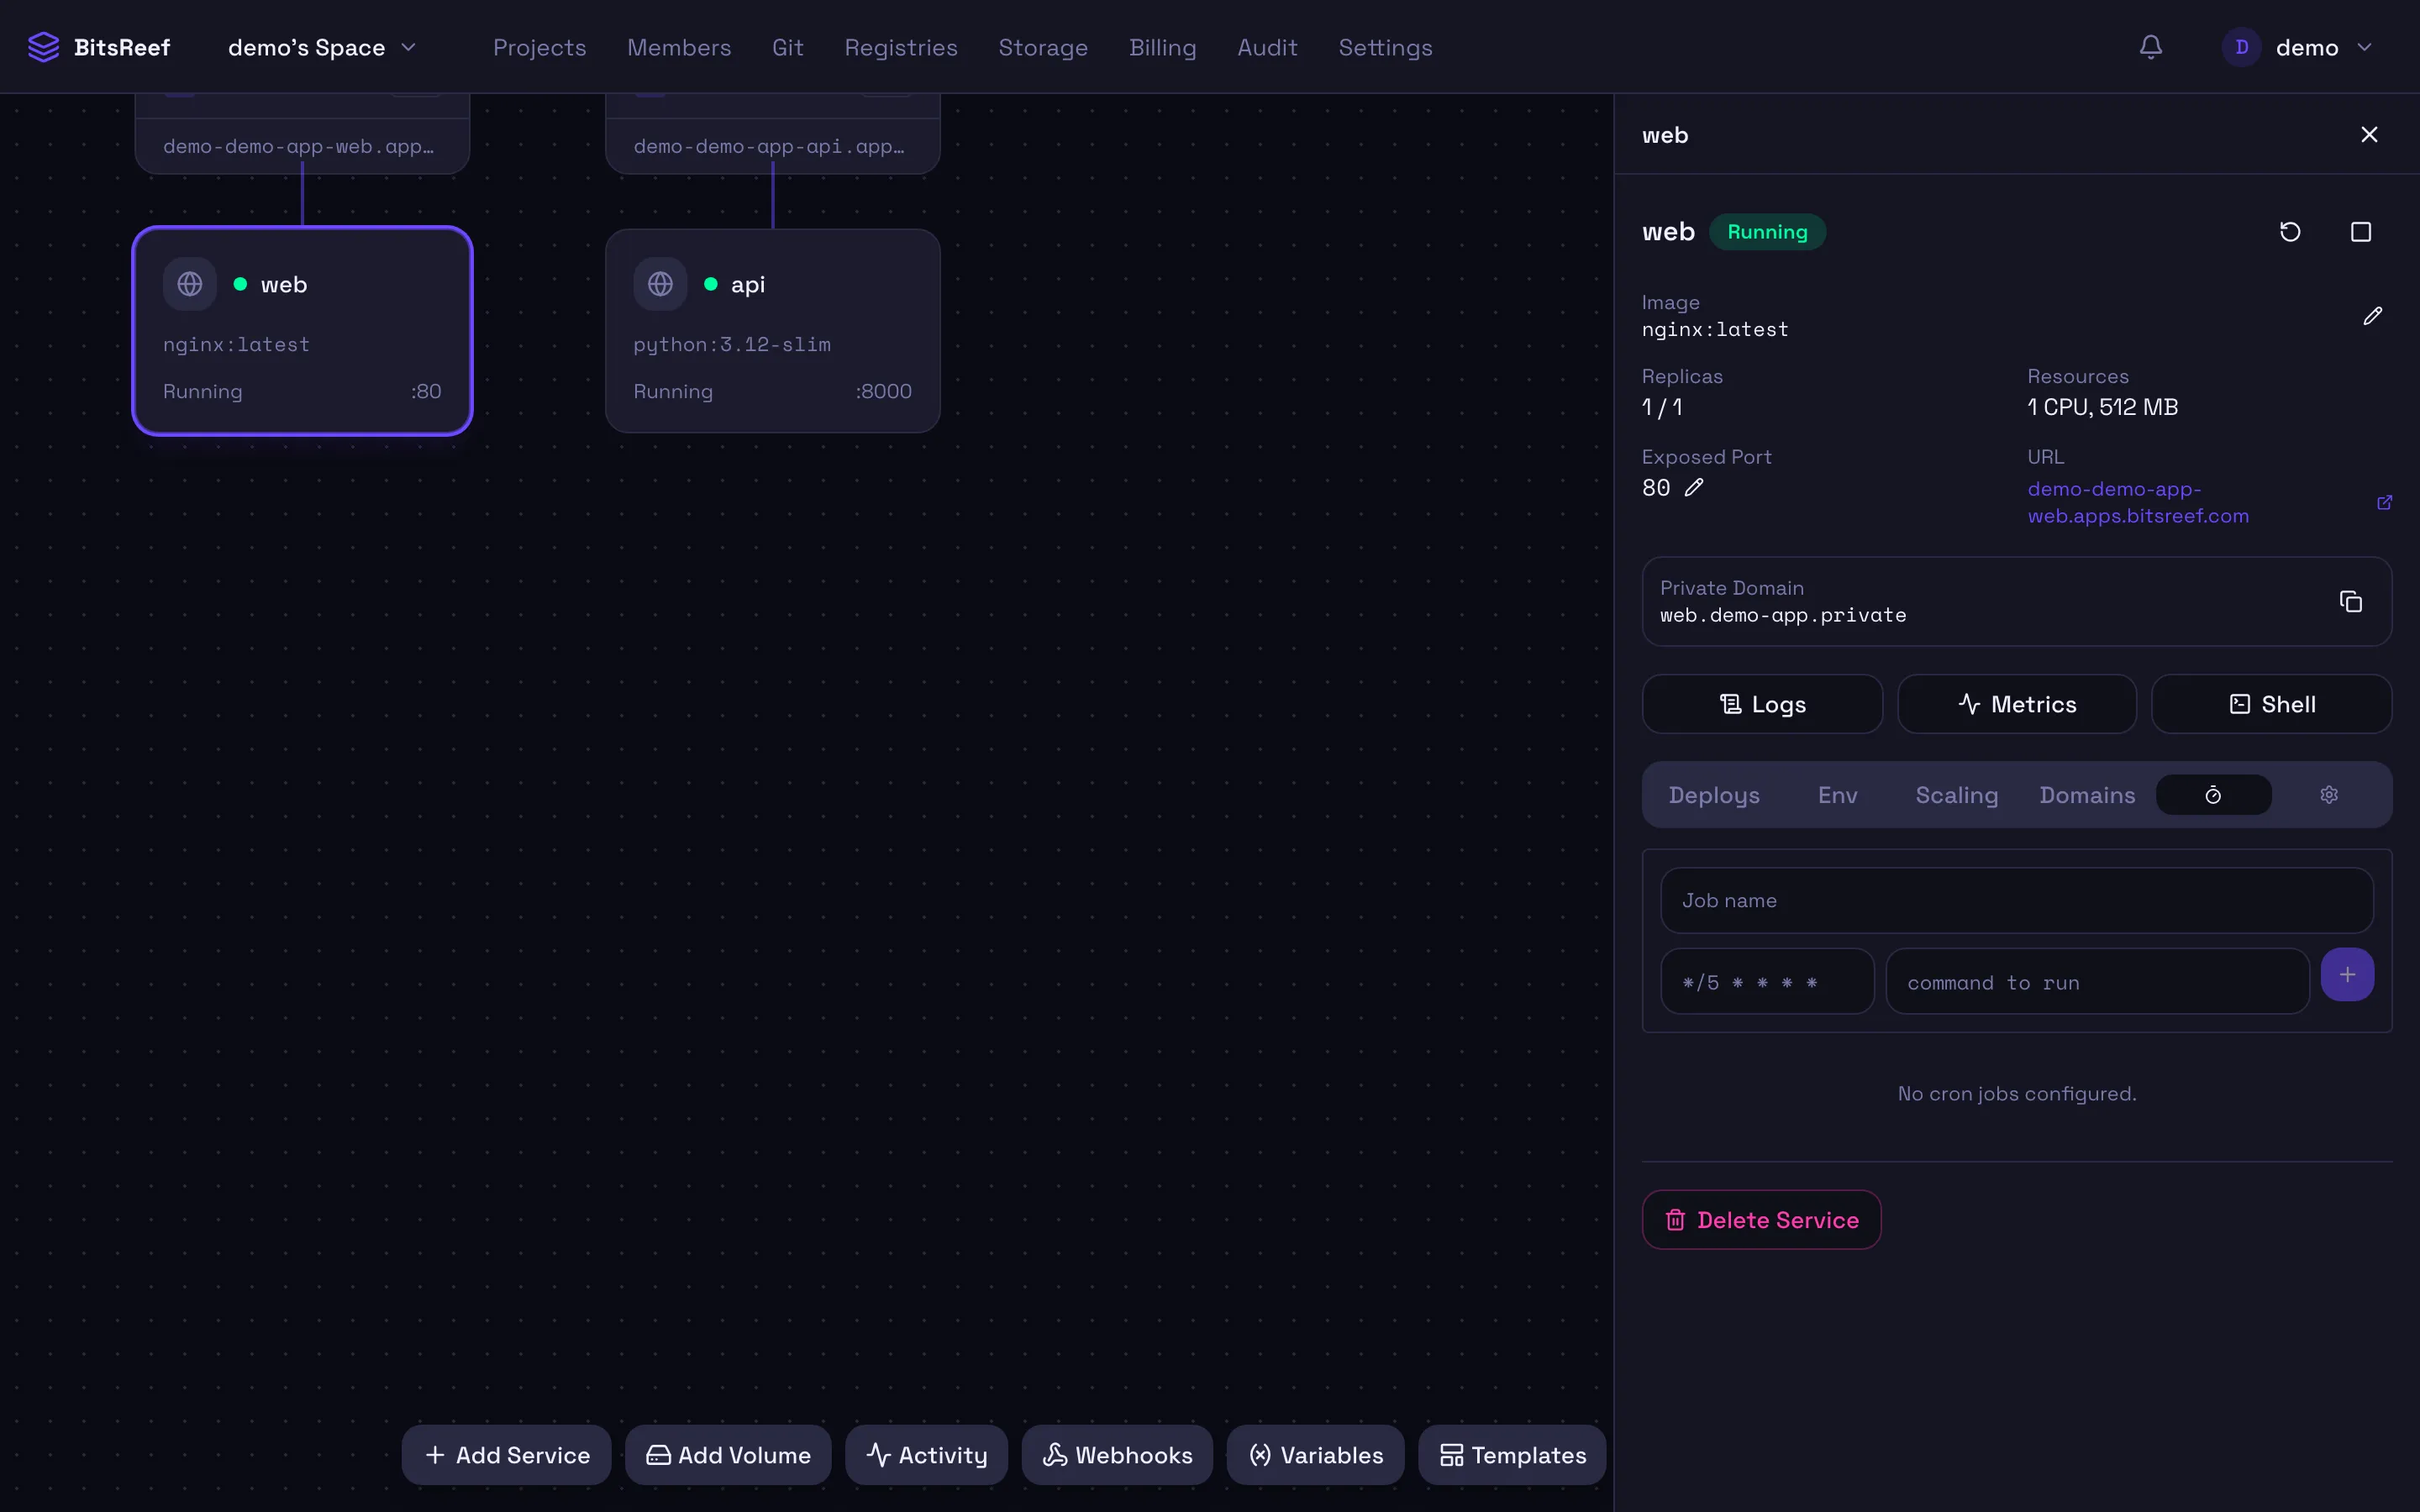The width and height of the screenshot is (2420, 1512).
Task: Edit the exposed port 80 with the pencil
Action: [x=1694, y=488]
